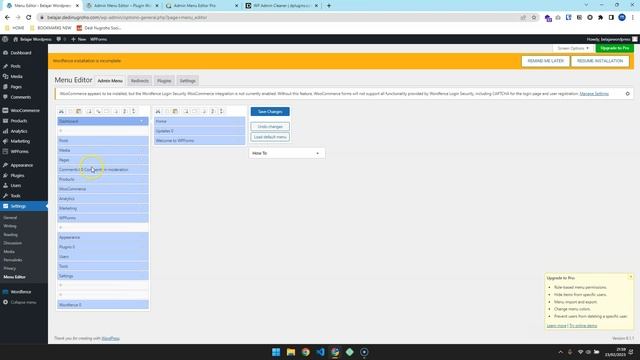The height and width of the screenshot is (360, 640).
Task: Sort ascending icon in the left column toolbar
Action: point(125,111)
